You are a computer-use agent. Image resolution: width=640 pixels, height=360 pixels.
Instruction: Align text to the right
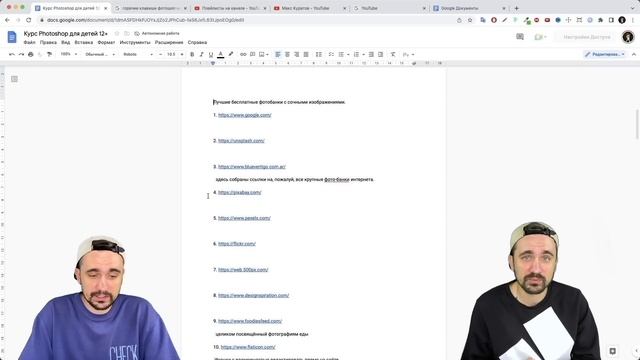coord(297,54)
